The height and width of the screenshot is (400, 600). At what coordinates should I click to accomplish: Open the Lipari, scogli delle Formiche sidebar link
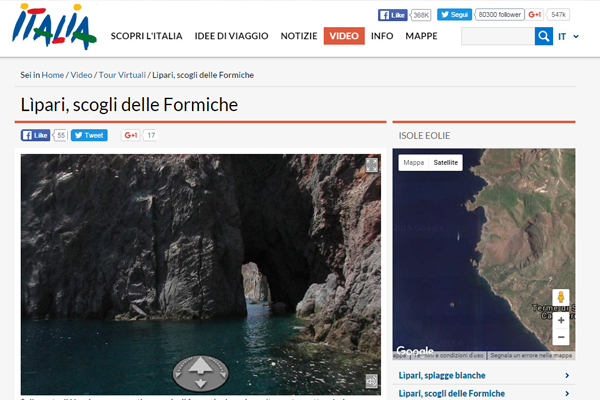(x=452, y=393)
